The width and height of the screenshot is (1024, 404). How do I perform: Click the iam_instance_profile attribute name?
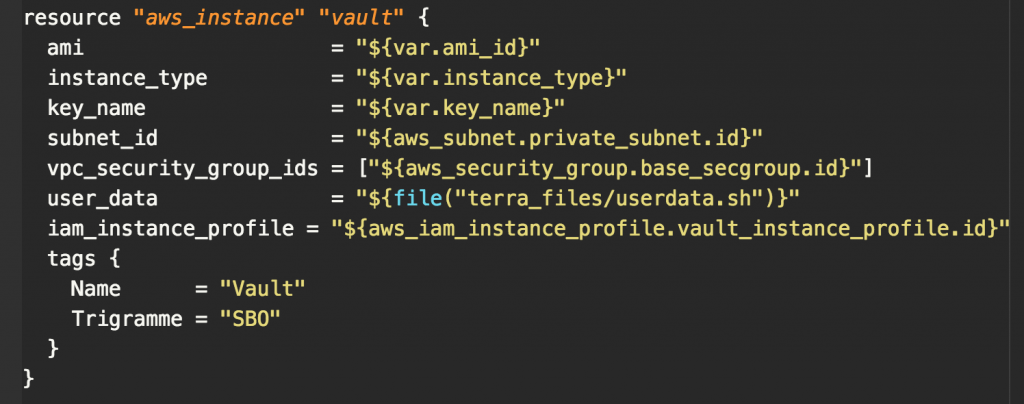pyautogui.click(x=169, y=228)
